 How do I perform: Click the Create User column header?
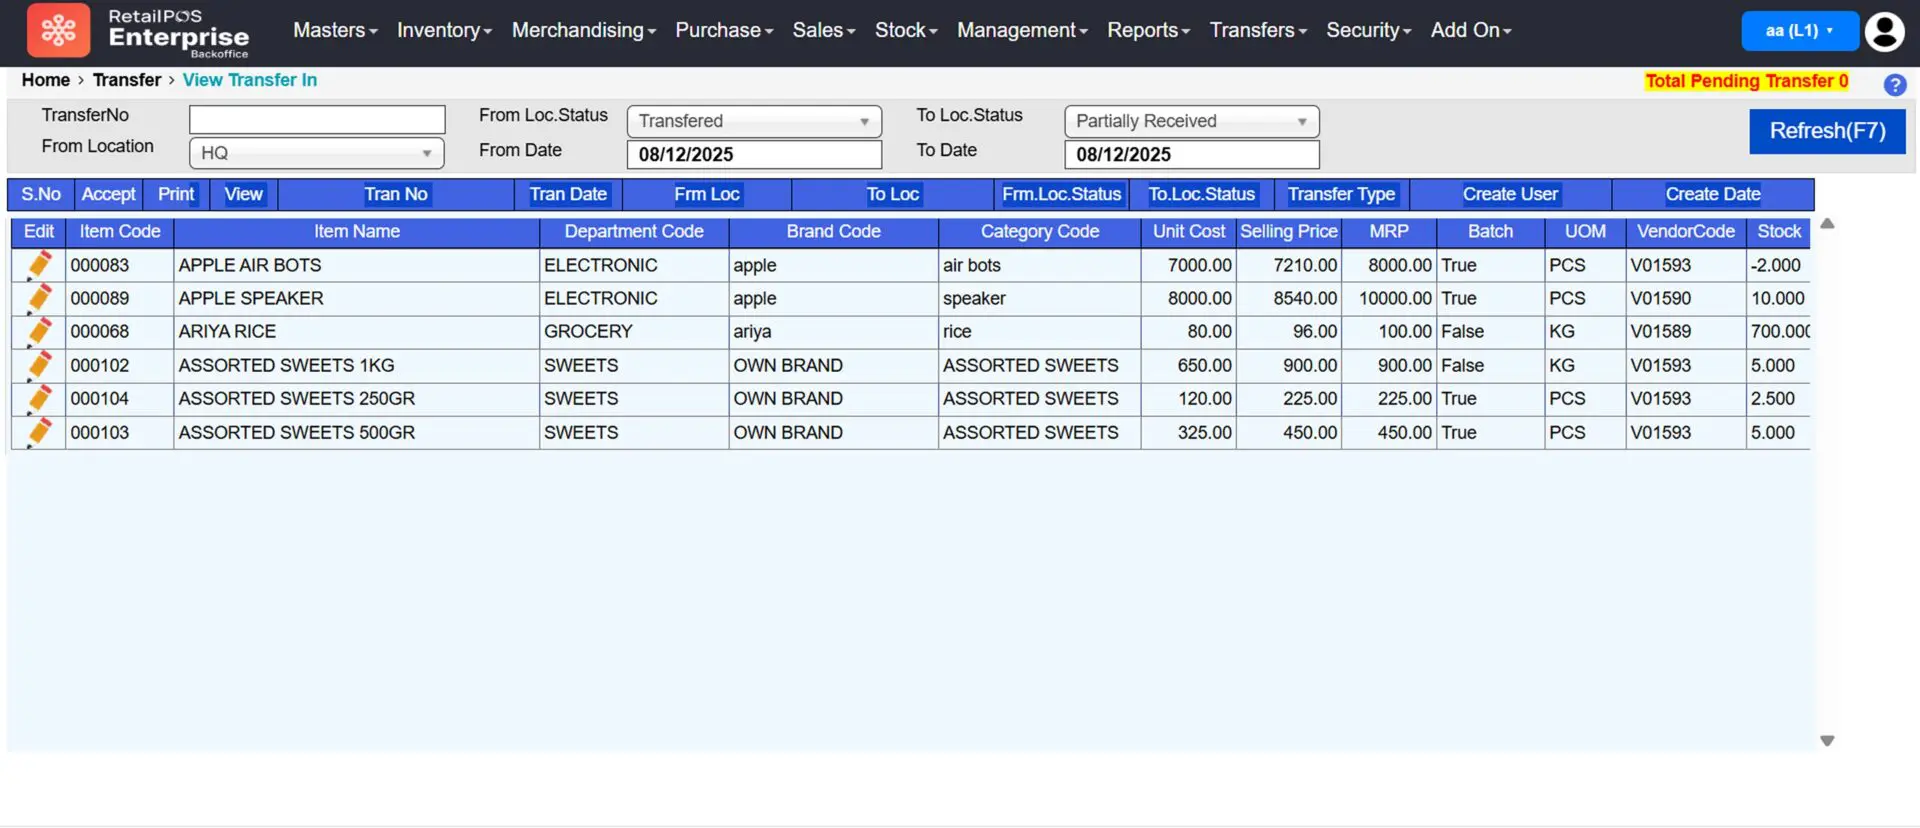point(1510,194)
